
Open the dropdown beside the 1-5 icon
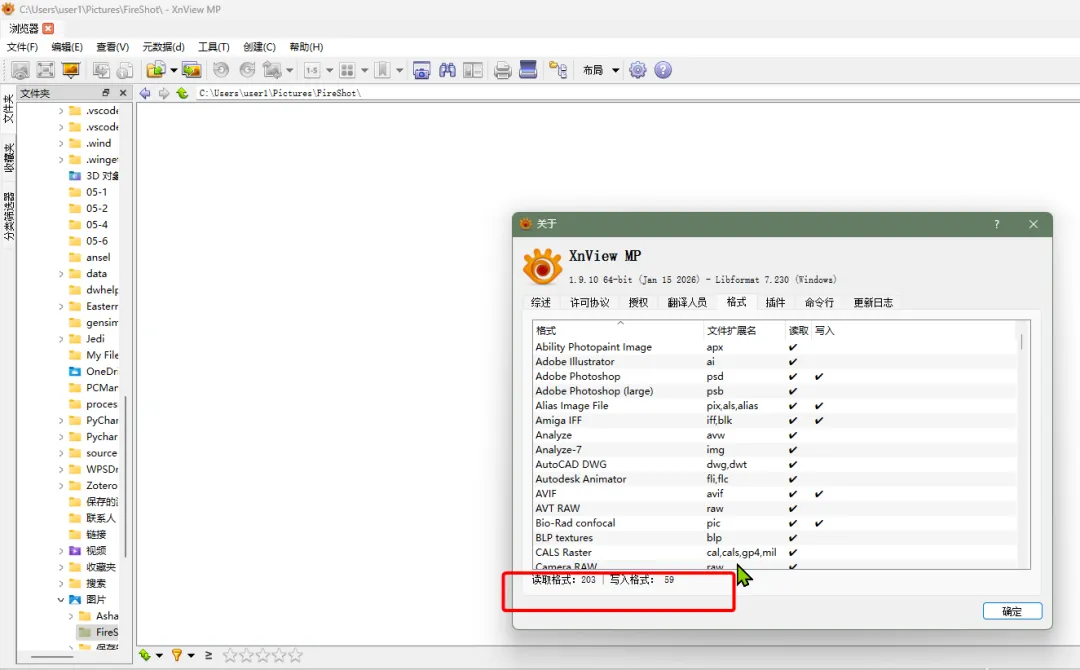[x=329, y=70]
